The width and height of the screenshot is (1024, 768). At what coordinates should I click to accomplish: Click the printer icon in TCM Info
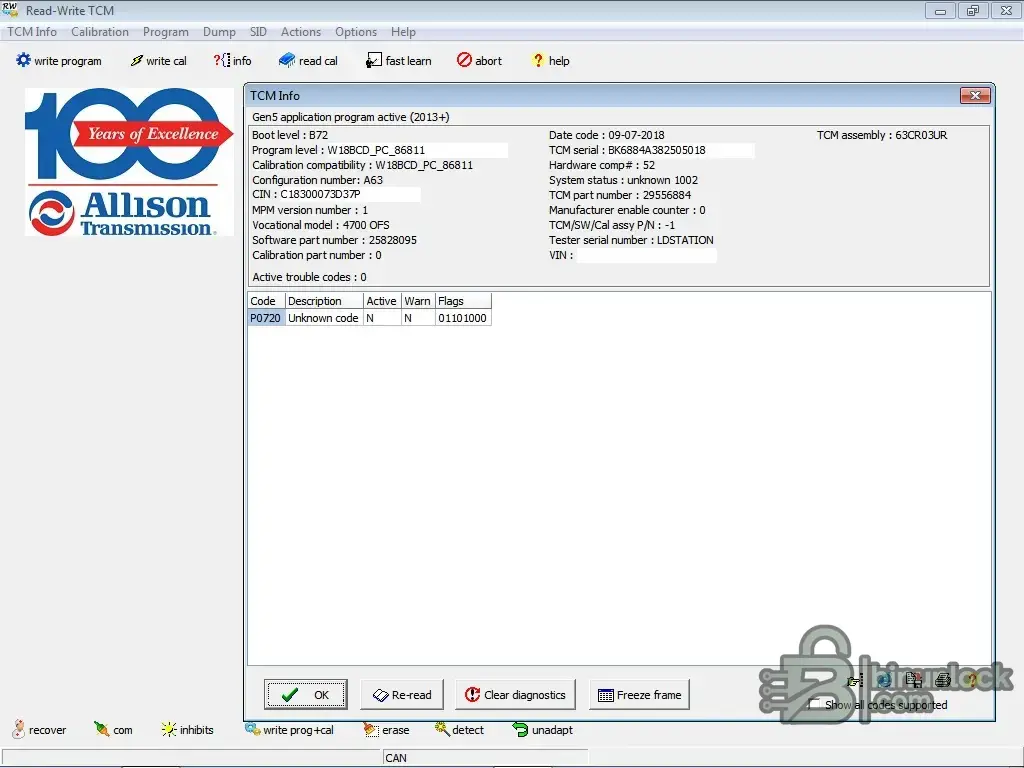pyautogui.click(x=942, y=680)
